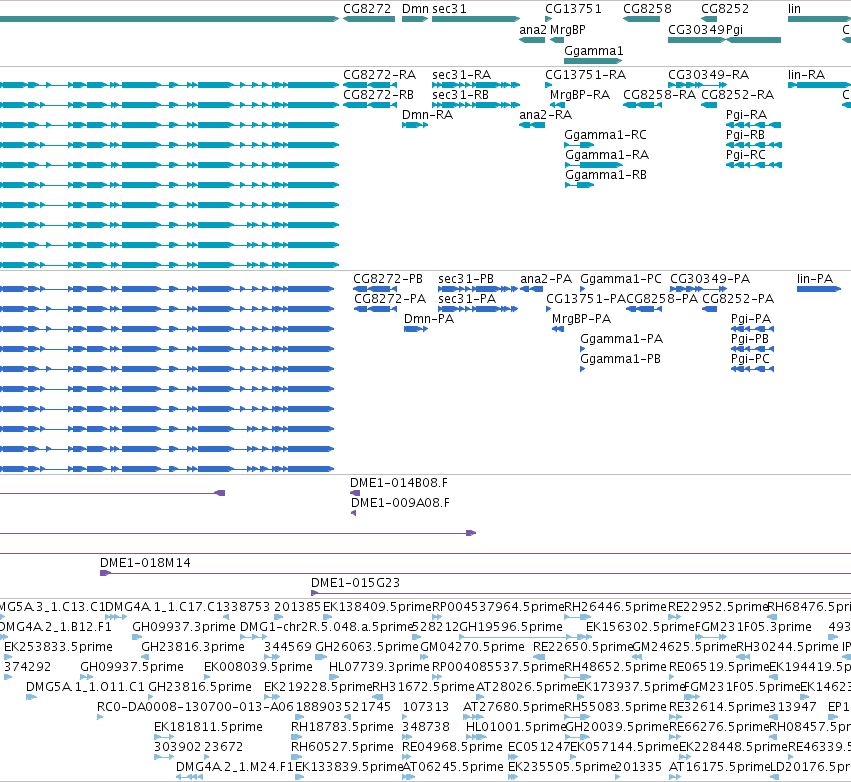
Task: Click transcript Ggamma1-RA
Action: 607,155
